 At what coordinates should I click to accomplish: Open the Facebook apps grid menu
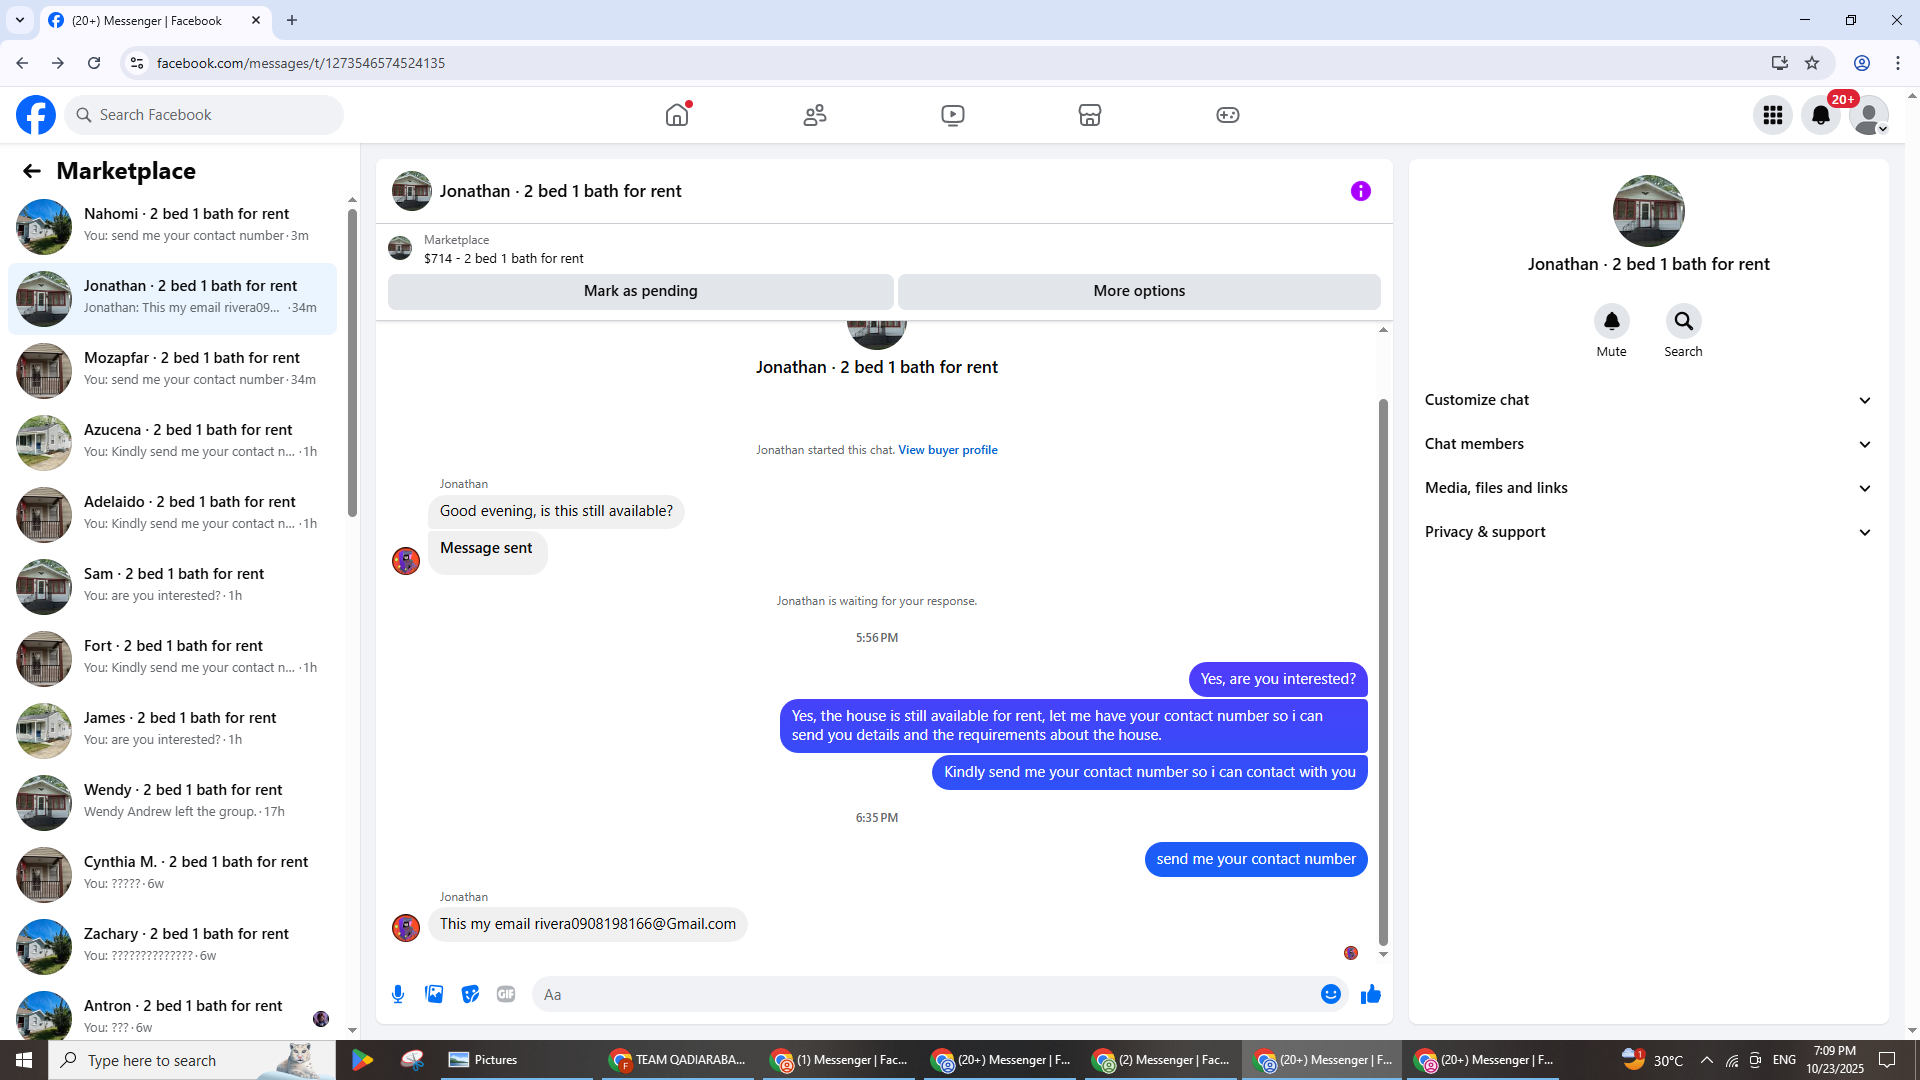(1773, 115)
